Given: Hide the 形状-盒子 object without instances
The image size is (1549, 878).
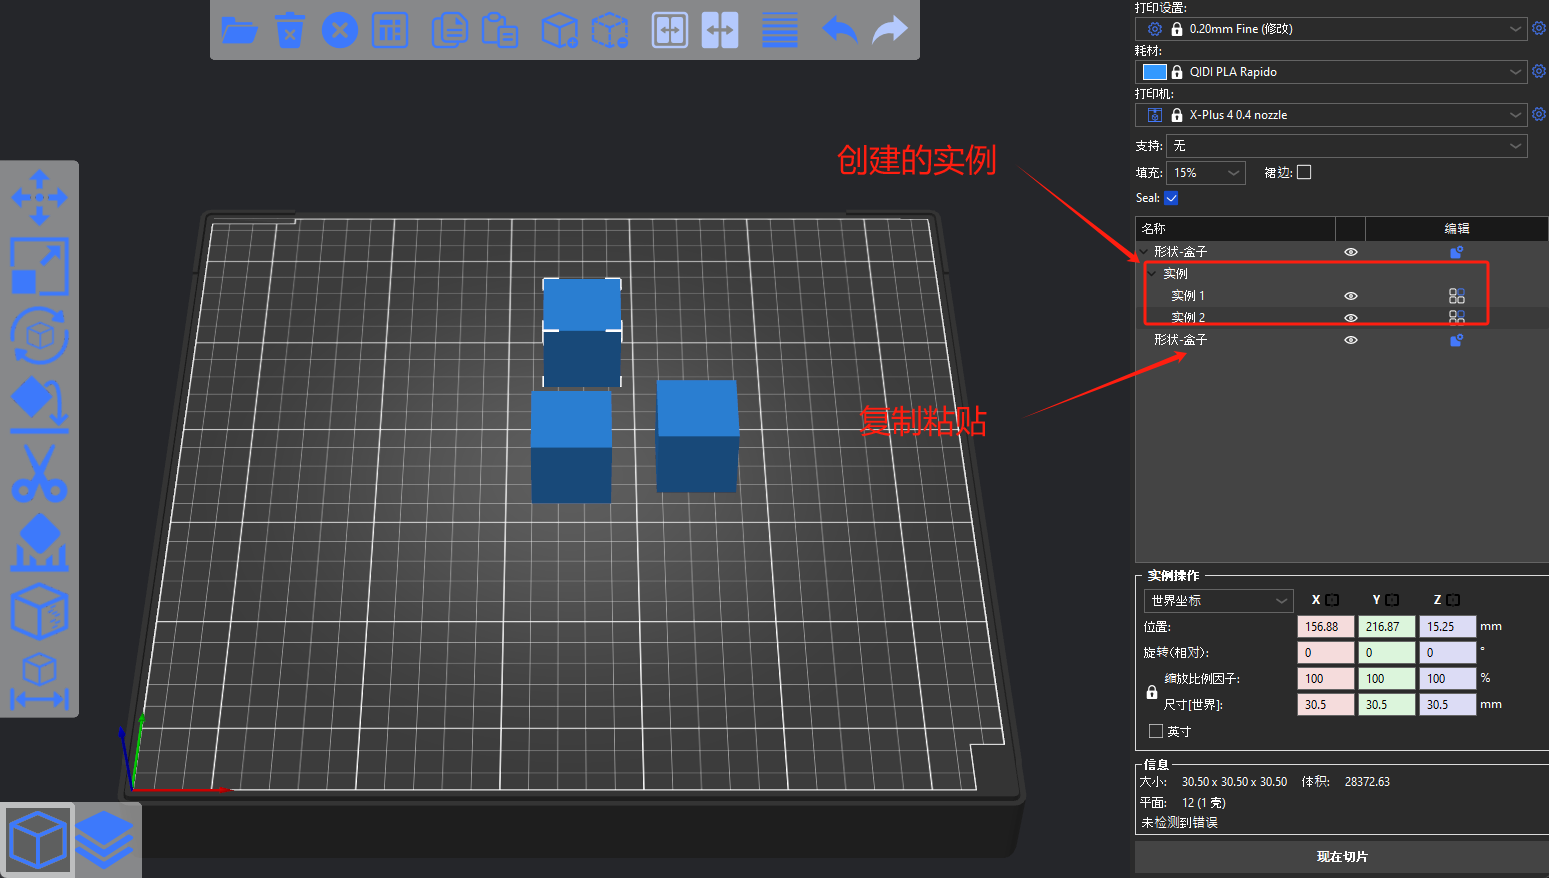Looking at the screenshot, I should point(1351,340).
